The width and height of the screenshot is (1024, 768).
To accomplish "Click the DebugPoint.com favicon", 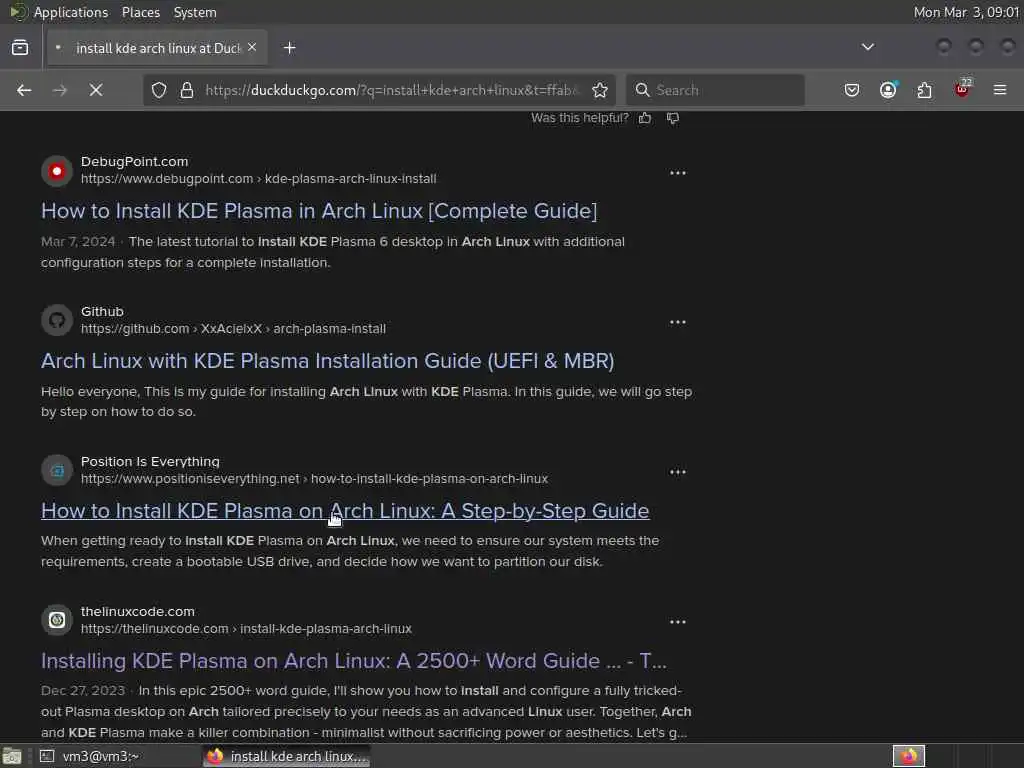I will coord(57,171).
